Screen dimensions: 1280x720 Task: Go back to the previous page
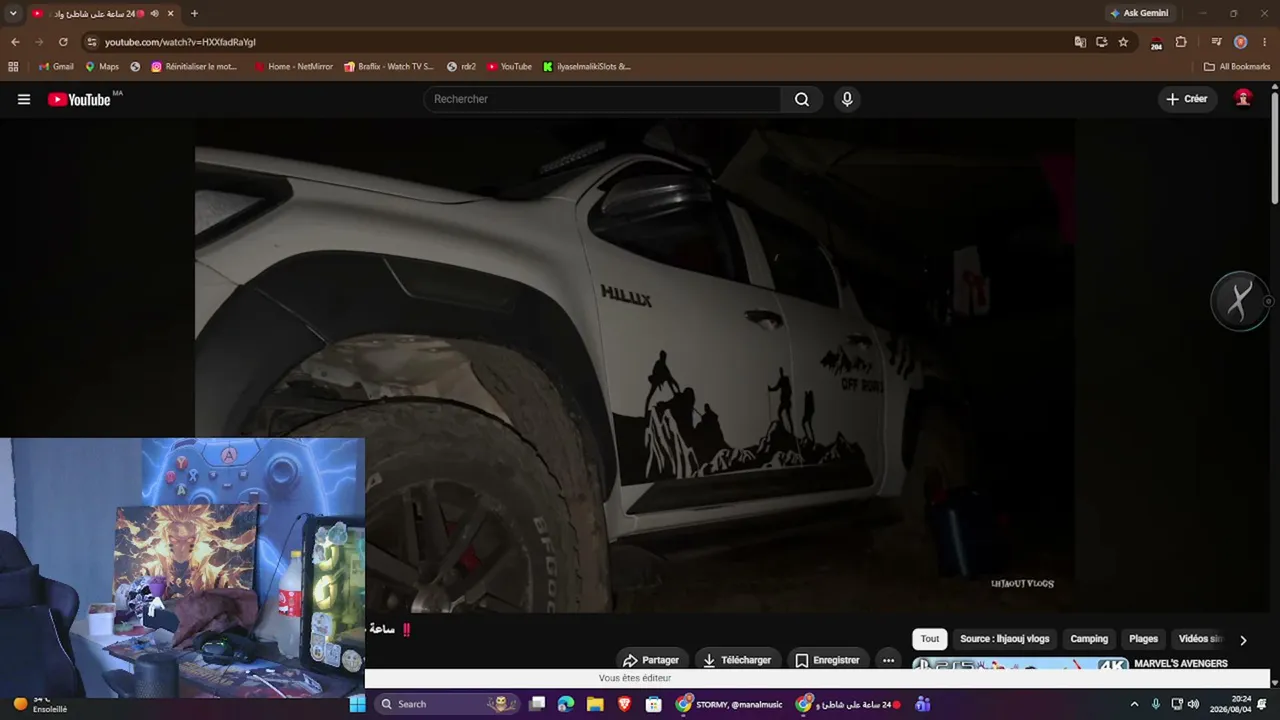tap(15, 42)
